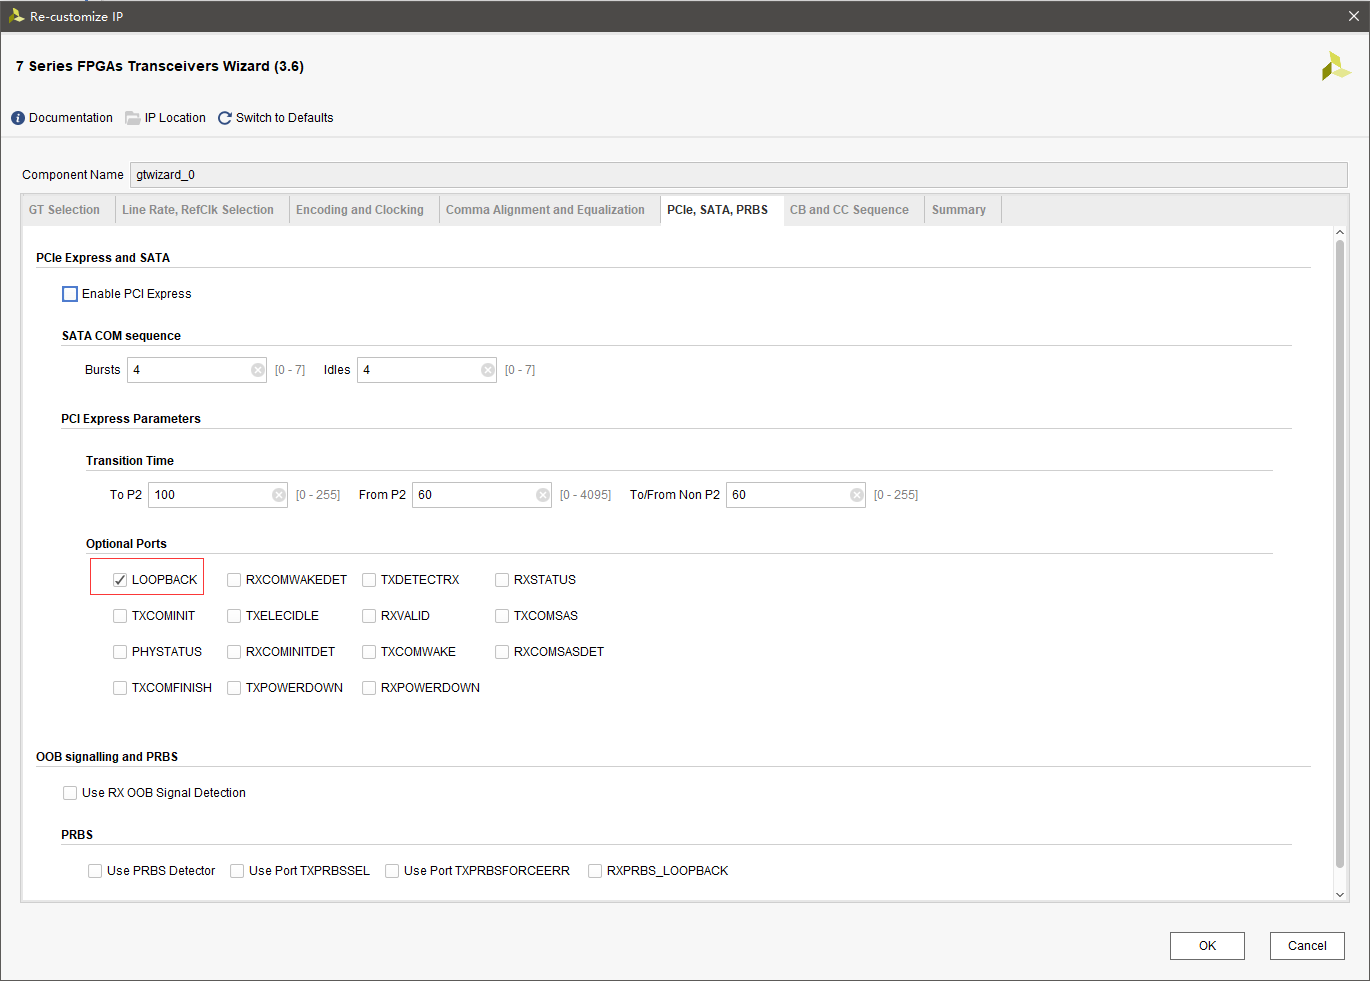Clear the To P2 field with X icon
The height and width of the screenshot is (981, 1370).
[x=279, y=495]
